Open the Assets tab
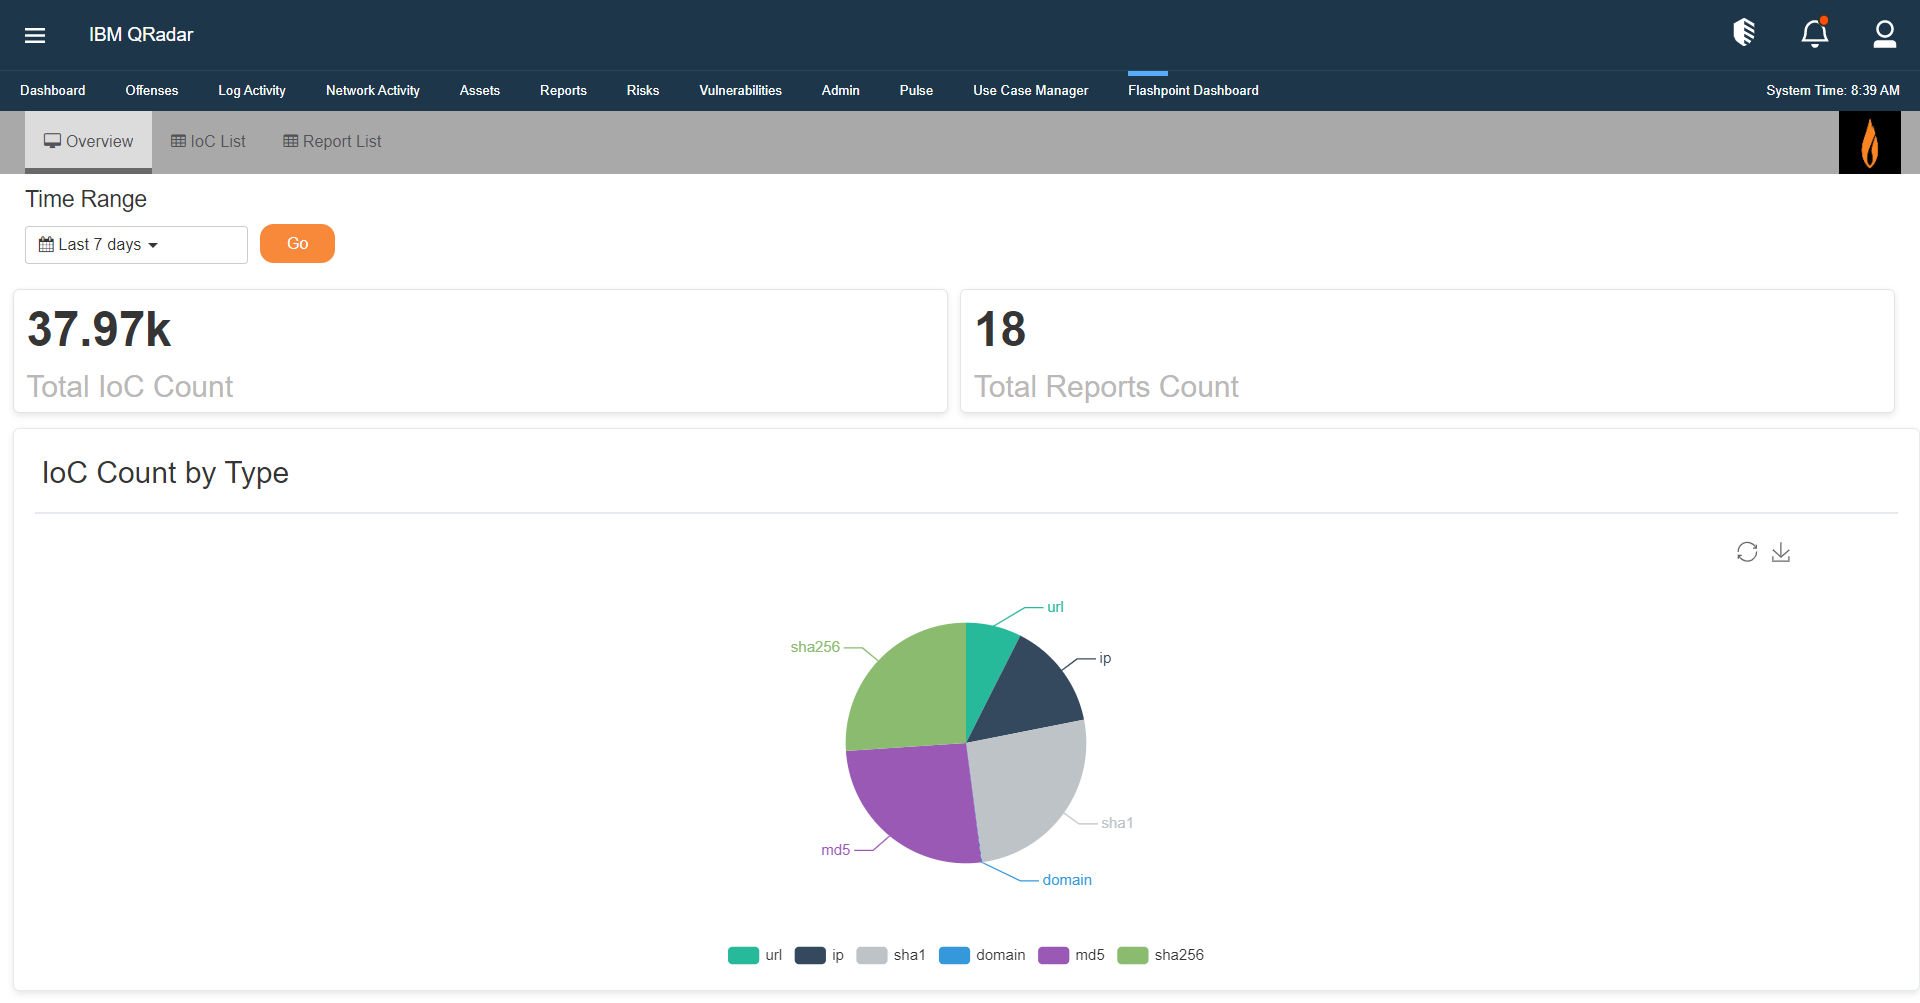This screenshot has width=1920, height=1003. pos(480,90)
